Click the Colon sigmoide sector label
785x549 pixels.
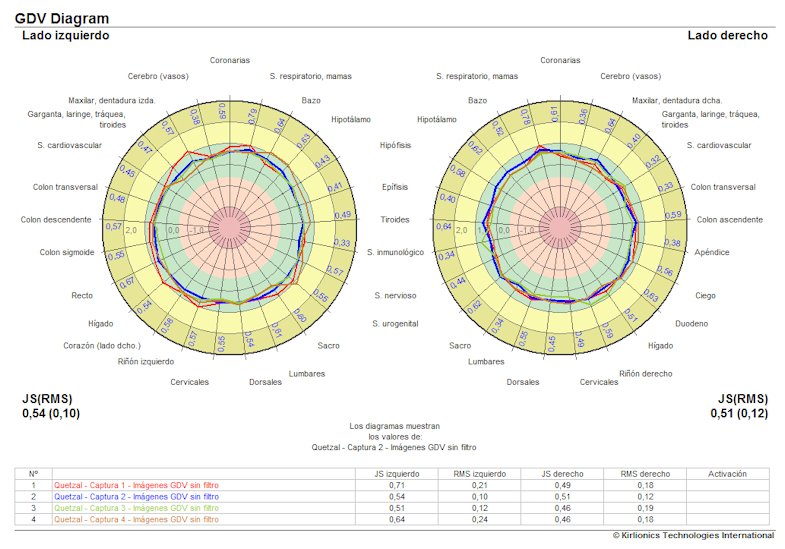[67, 252]
